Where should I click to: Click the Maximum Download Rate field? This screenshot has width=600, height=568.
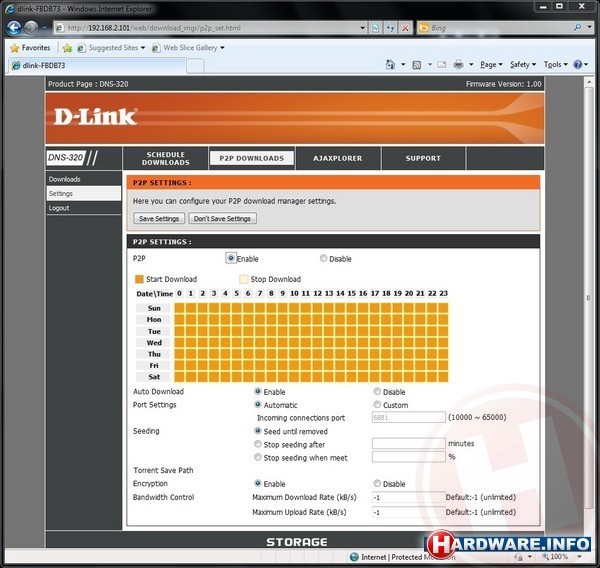(x=408, y=497)
